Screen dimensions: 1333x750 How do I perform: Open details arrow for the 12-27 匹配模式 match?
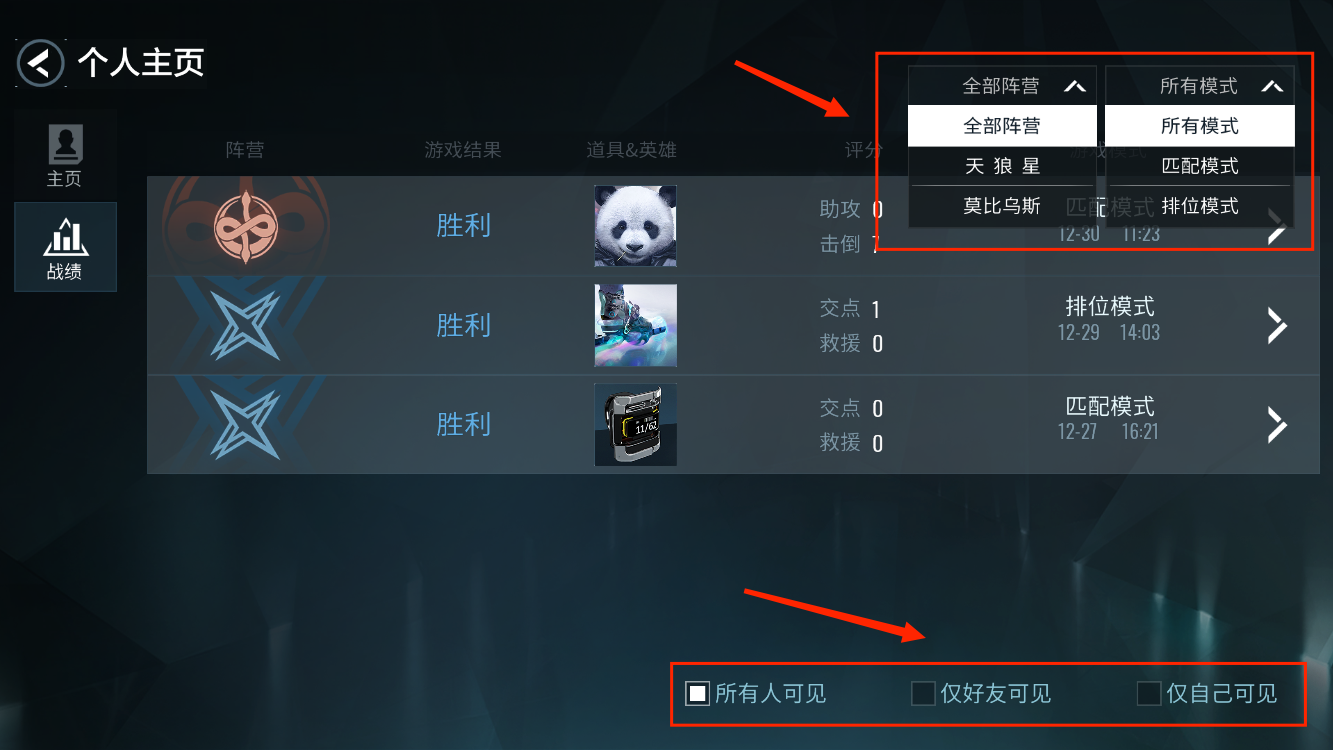tap(1277, 424)
